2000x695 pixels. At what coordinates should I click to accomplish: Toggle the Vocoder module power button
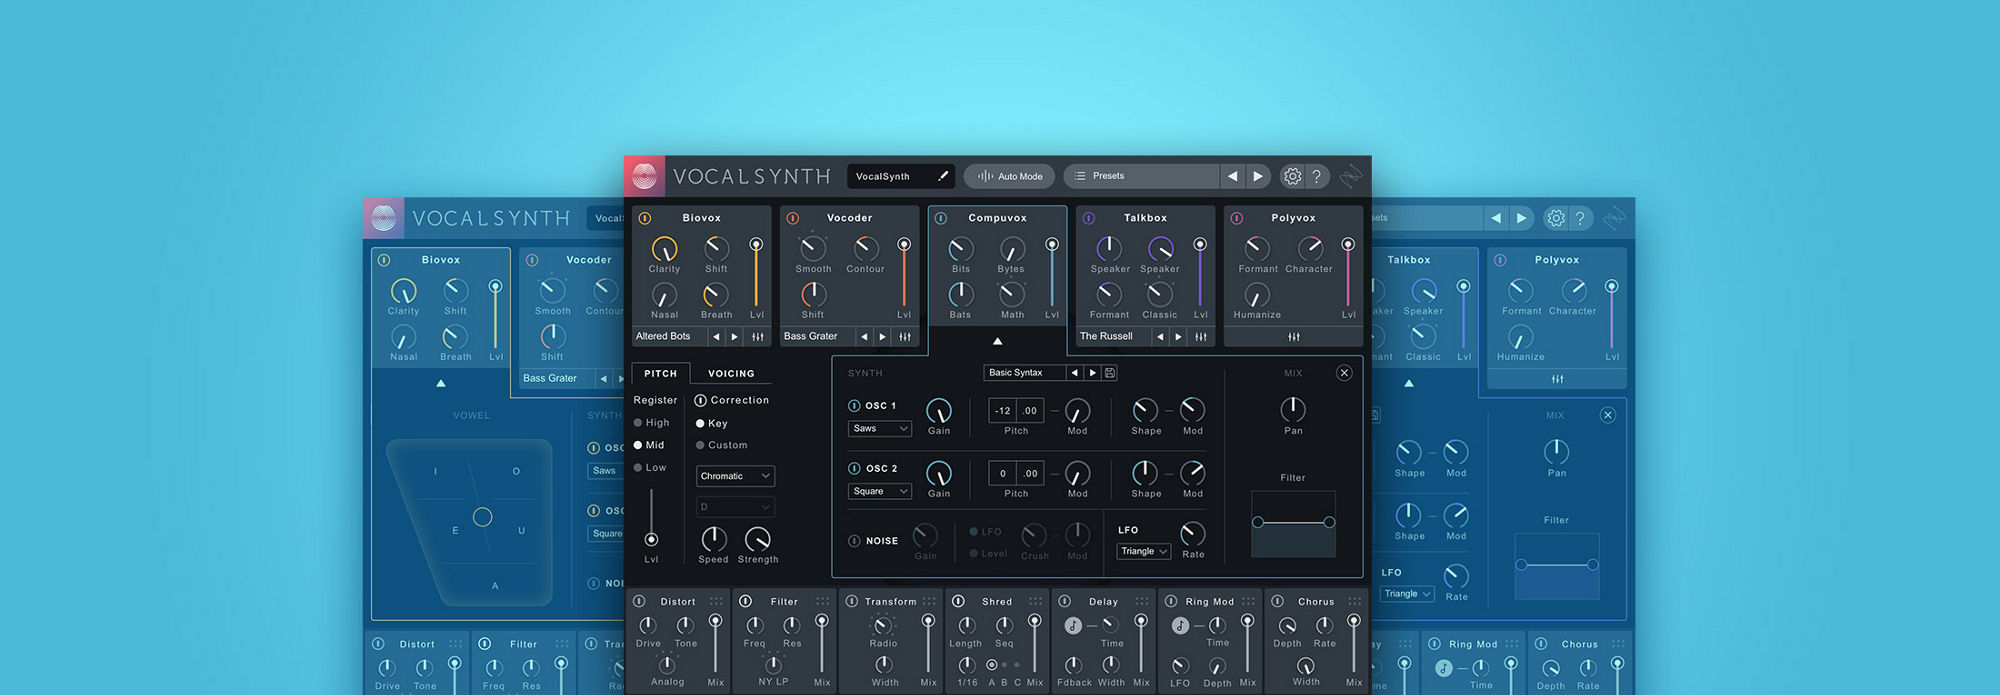pos(793,218)
